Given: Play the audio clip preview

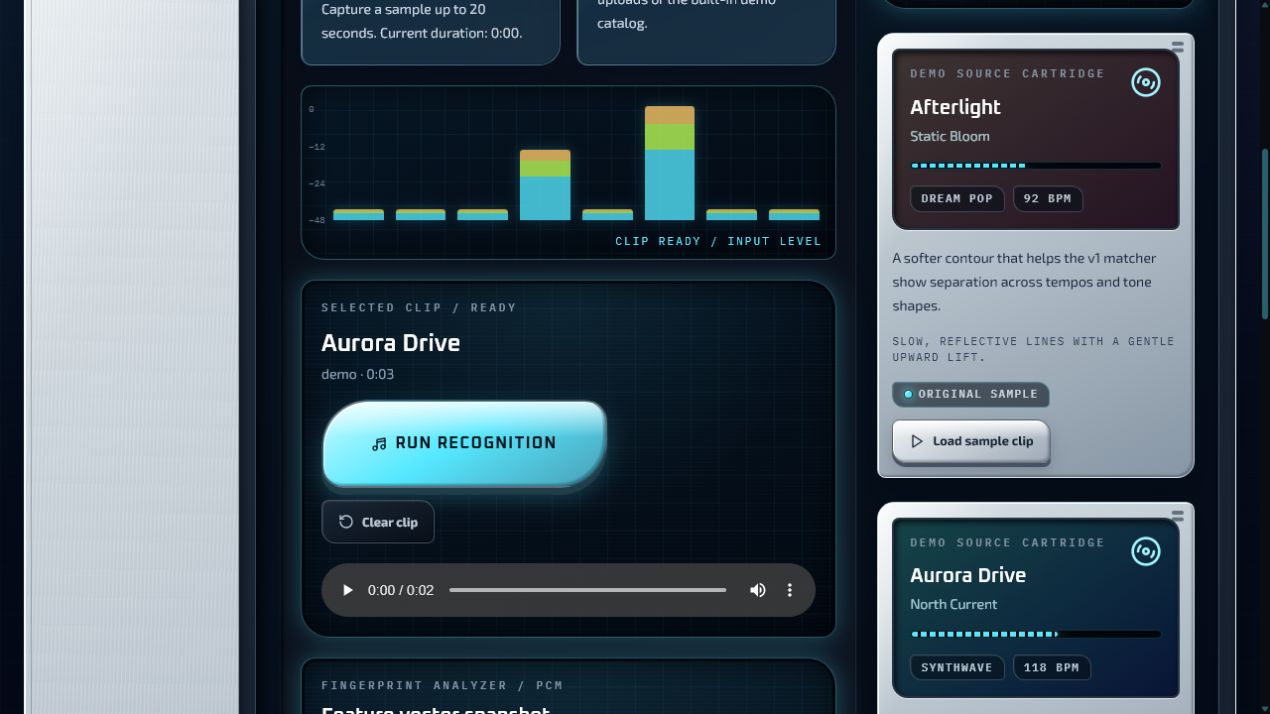Looking at the screenshot, I should tap(348, 590).
